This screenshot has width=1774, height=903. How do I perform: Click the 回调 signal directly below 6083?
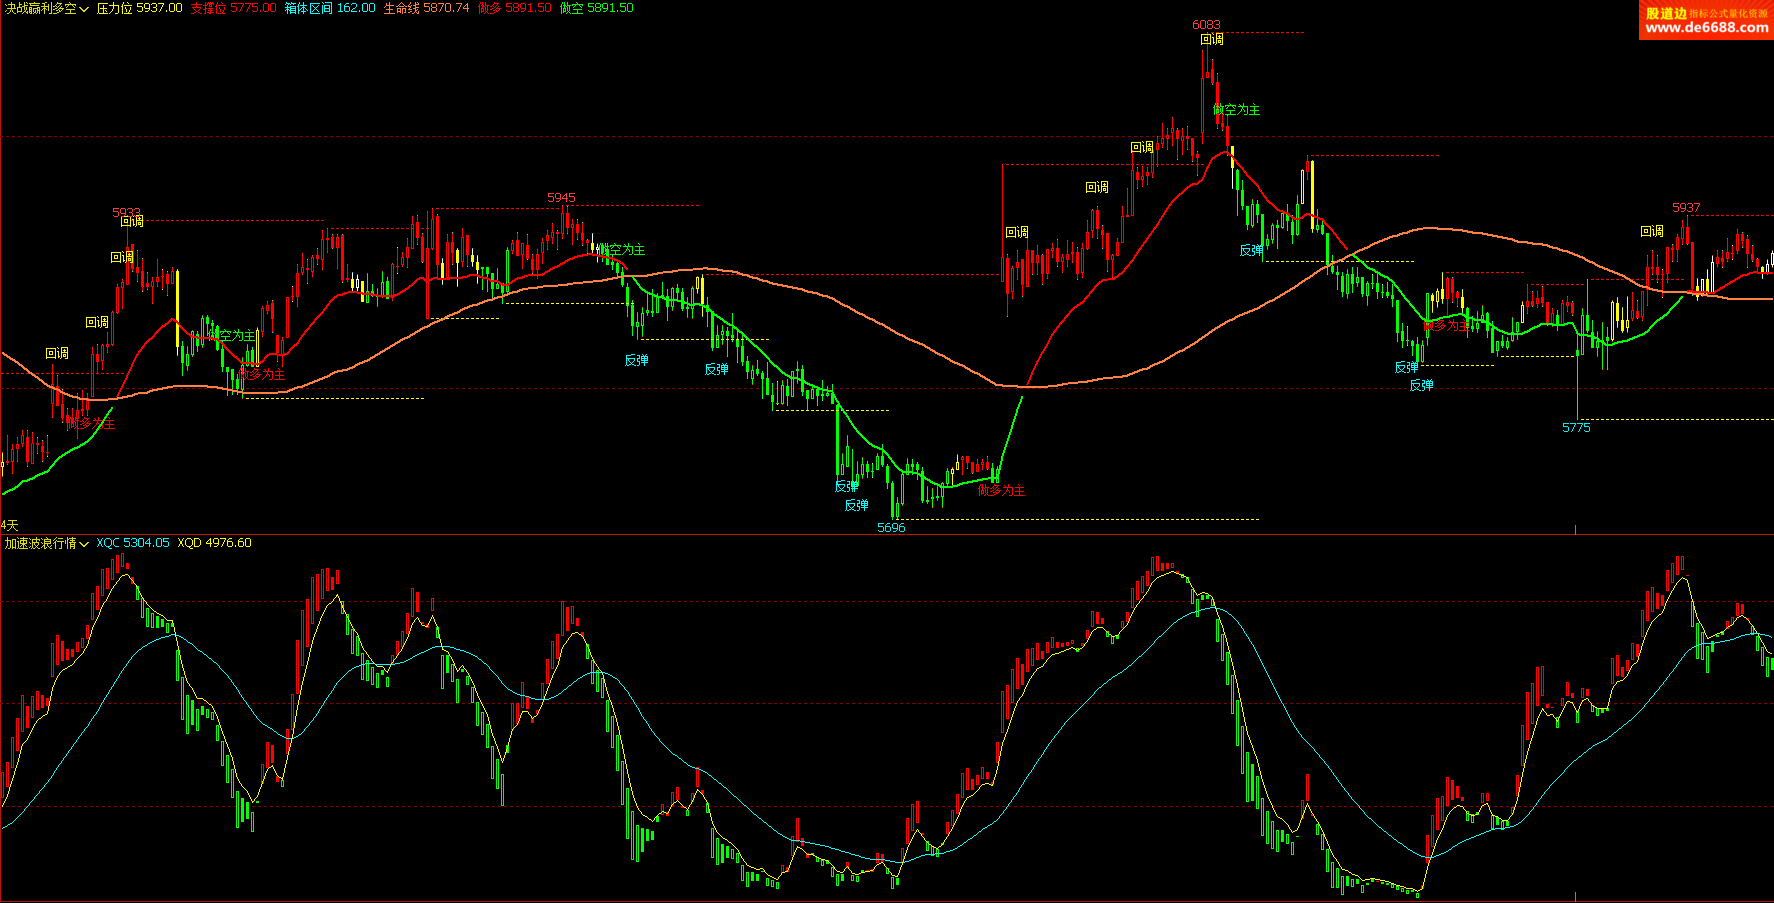coord(1212,40)
